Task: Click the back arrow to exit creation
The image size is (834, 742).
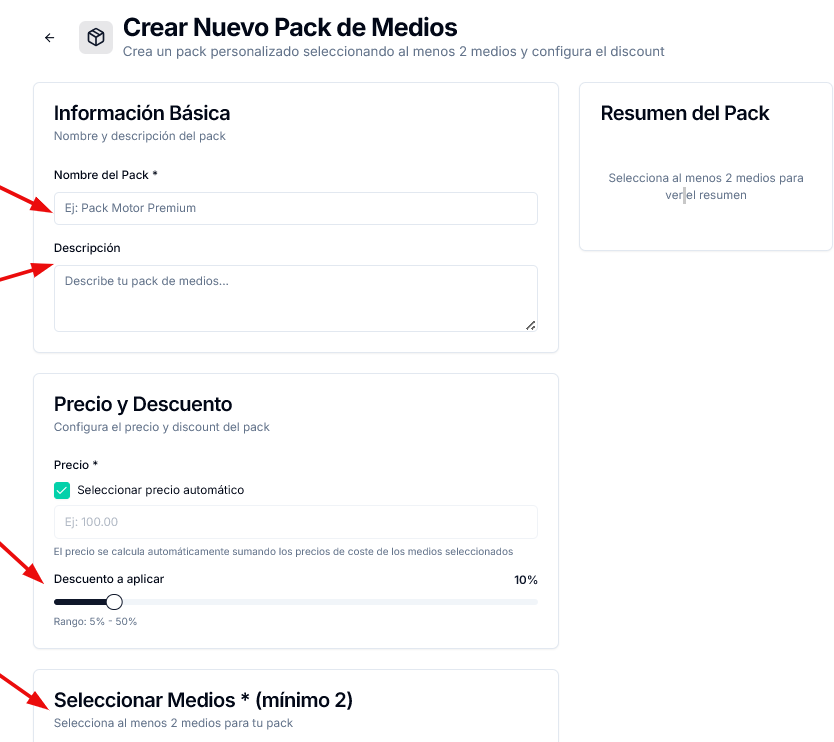Action: click(49, 37)
